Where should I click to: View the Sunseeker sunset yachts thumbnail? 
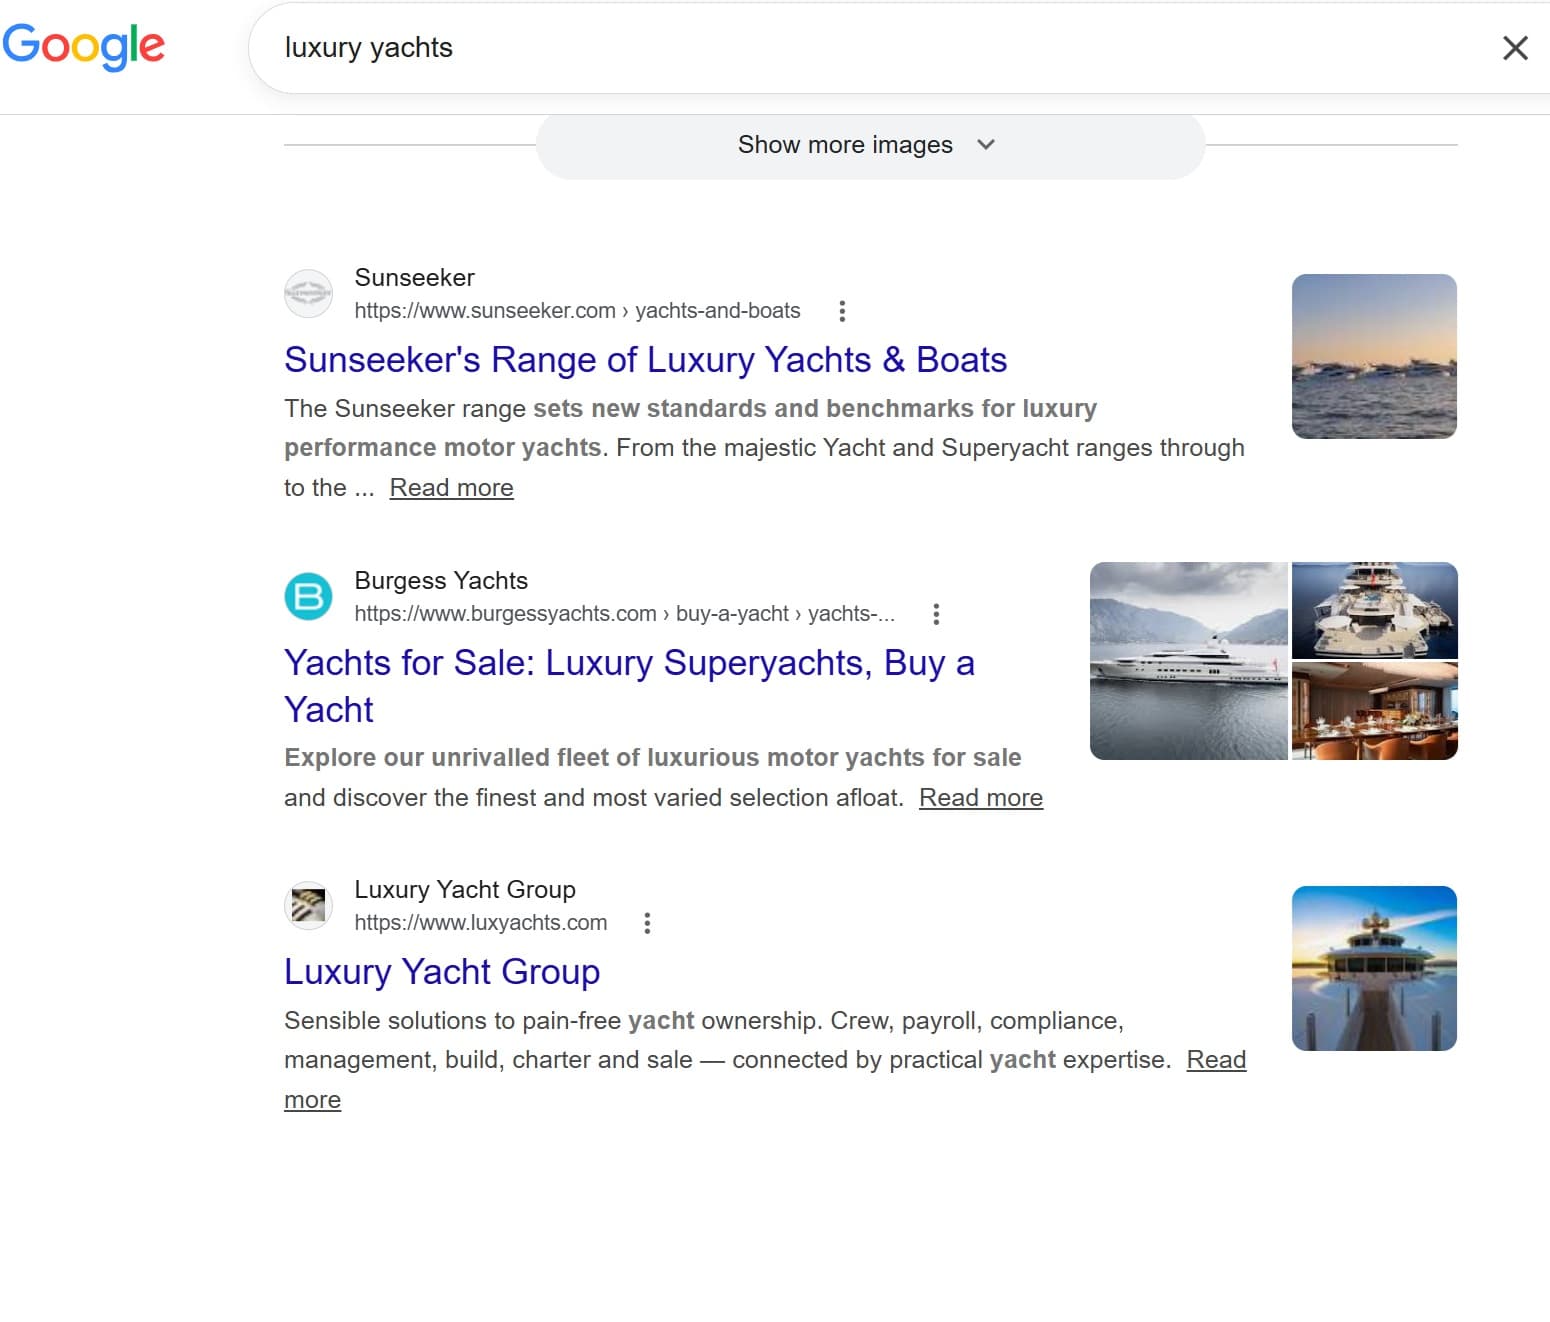point(1374,356)
